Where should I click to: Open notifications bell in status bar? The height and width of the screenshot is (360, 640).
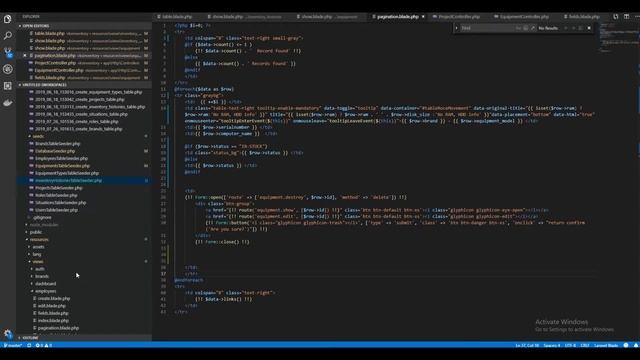pos(636,345)
